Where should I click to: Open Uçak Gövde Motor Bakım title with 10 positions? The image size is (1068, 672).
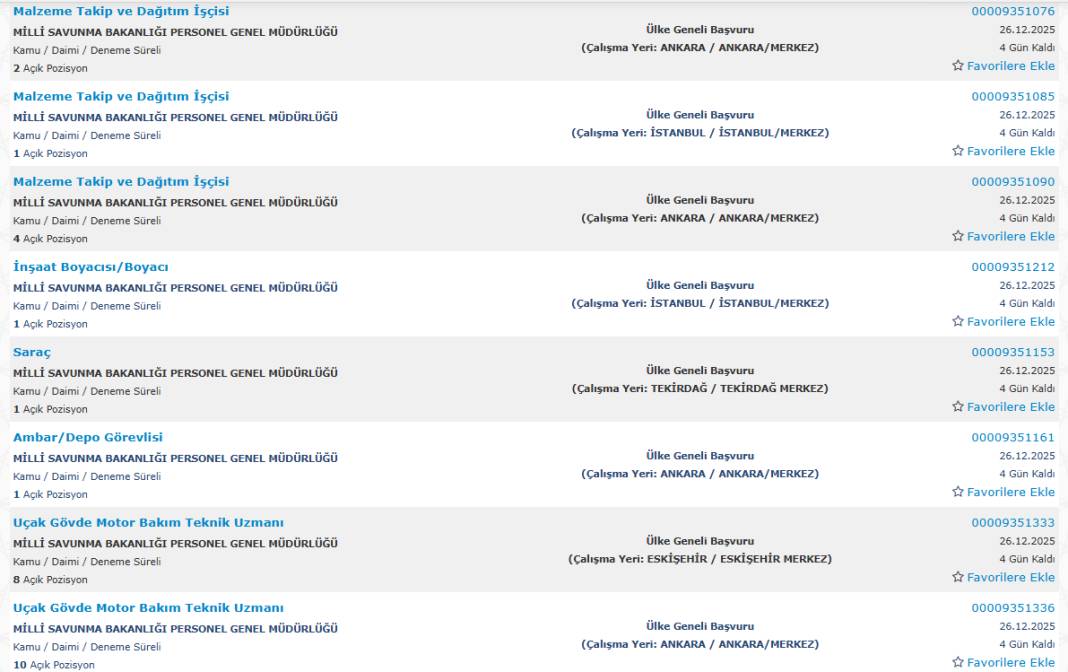click(148, 608)
